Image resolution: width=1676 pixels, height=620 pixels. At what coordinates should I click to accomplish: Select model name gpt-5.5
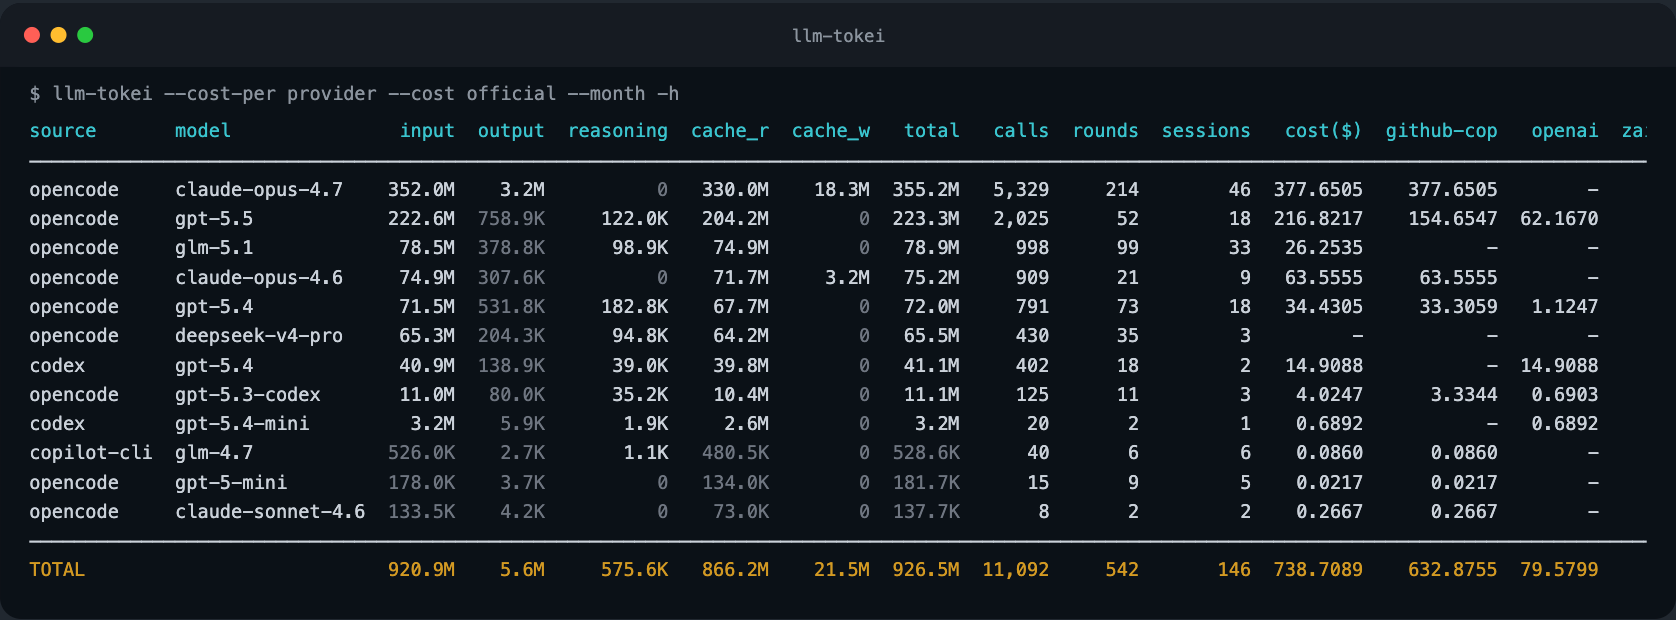[214, 219]
